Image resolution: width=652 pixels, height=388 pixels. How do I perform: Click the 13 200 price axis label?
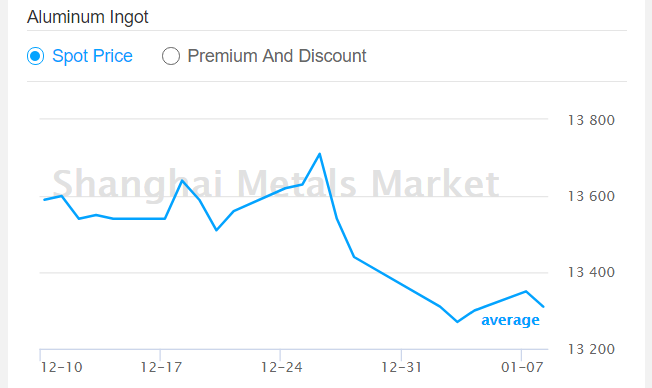[591, 349]
